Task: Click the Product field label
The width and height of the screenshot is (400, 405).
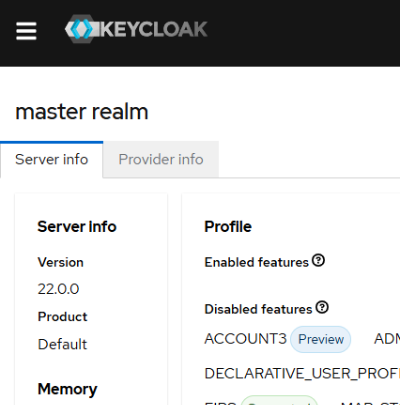Action: [62, 317]
